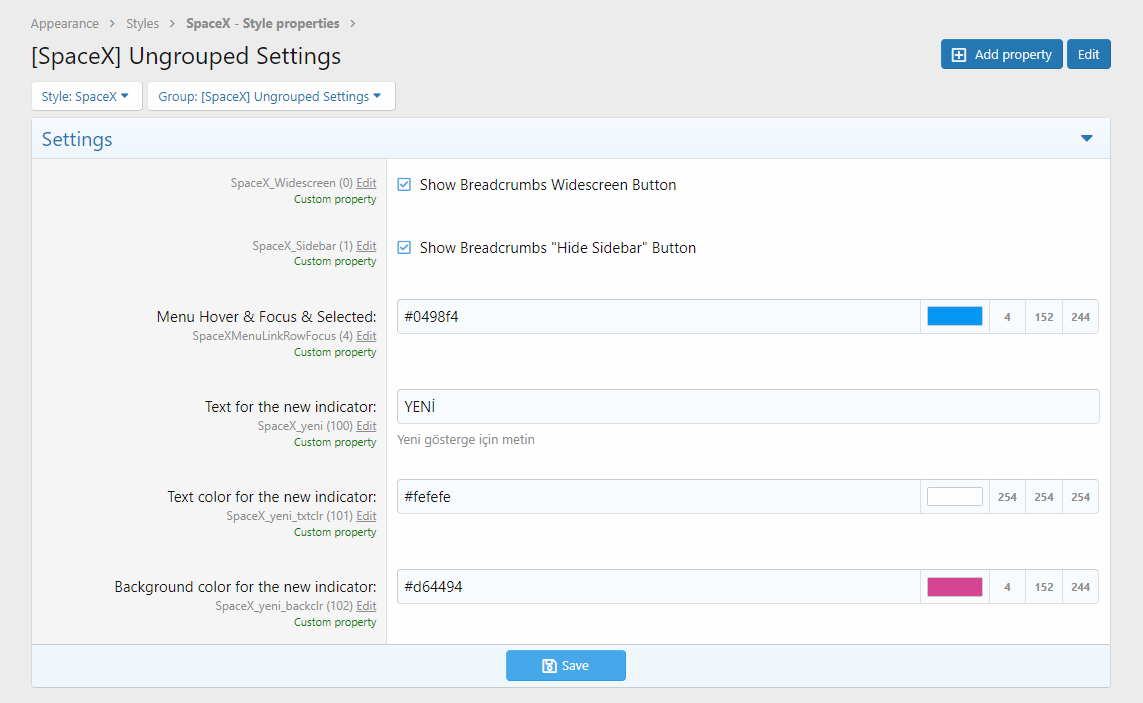Toggle Show Breadcrumbs "Hide Sidebar" Button checkbox
The height and width of the screenshot is (703, 1143).
404,248
